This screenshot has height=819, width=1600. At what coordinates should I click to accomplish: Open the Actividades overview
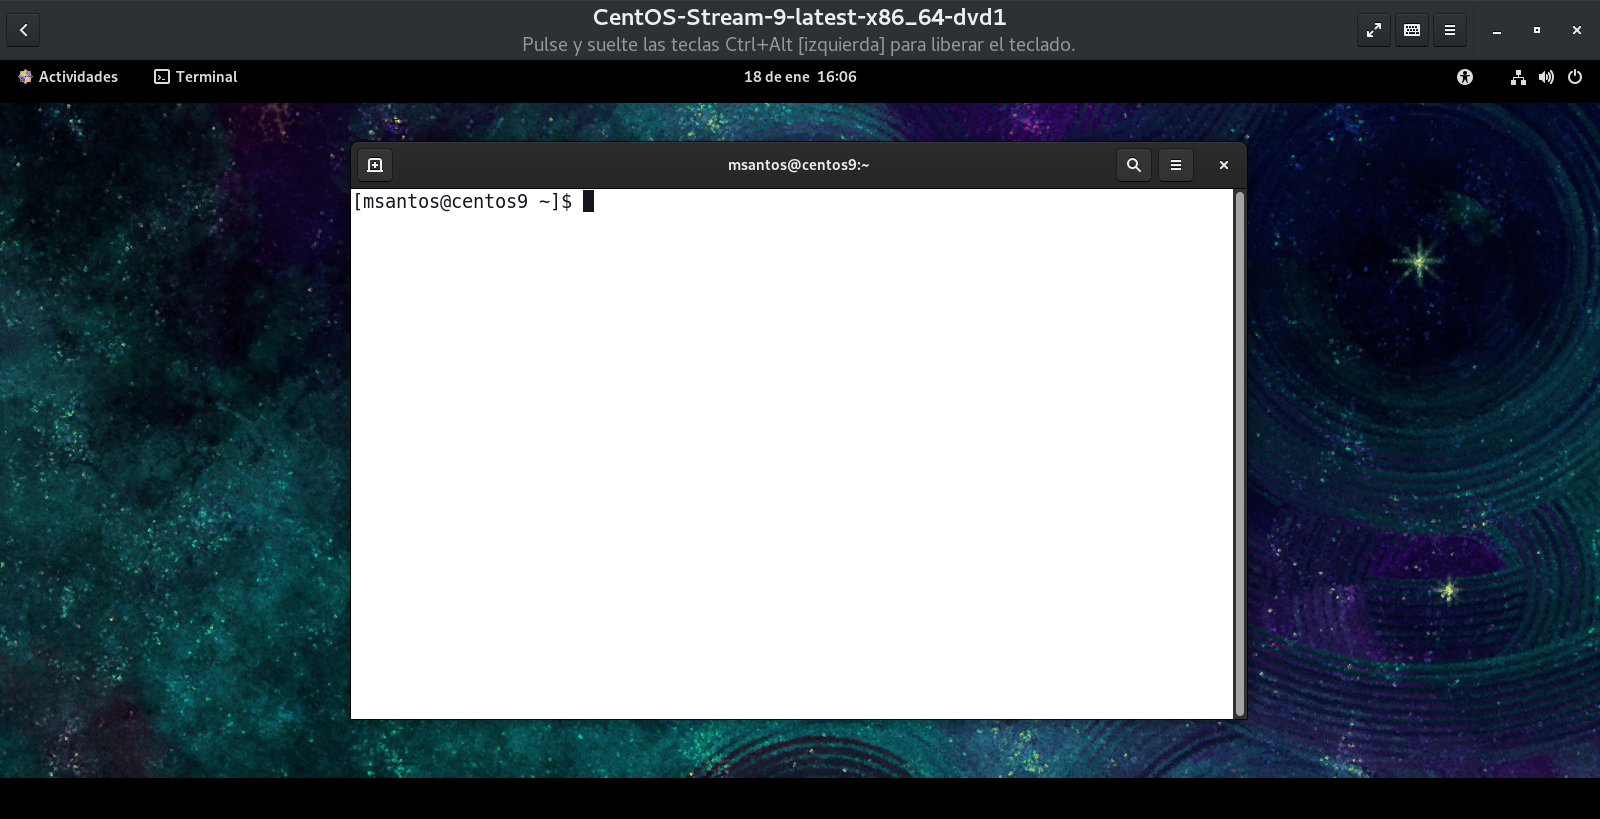click(68, 77)
